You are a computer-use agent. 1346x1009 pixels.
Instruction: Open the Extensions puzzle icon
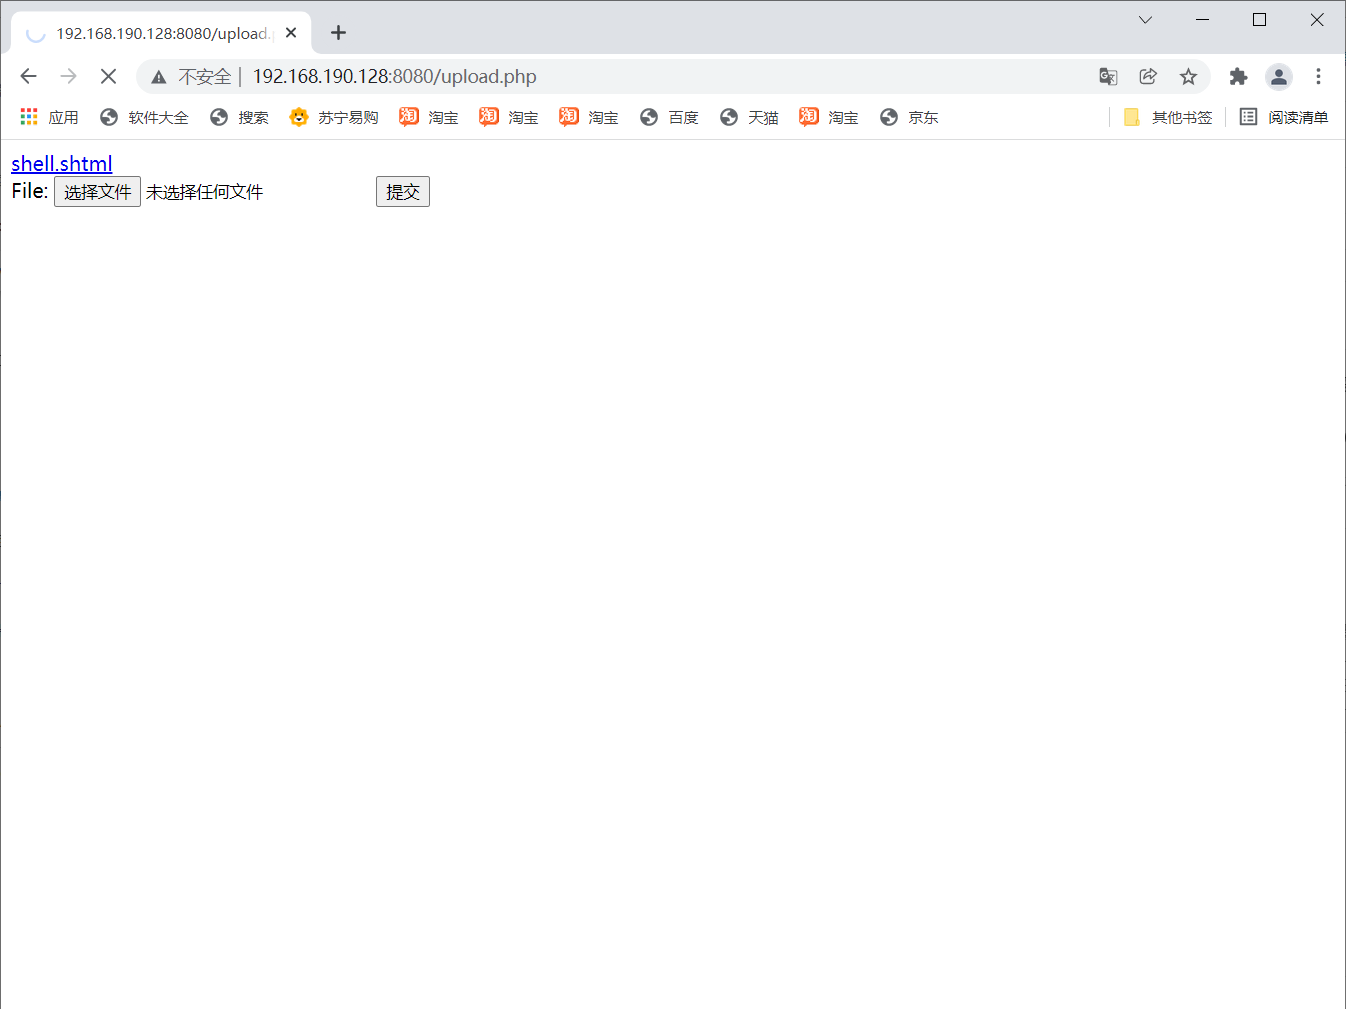point(1238,76)
